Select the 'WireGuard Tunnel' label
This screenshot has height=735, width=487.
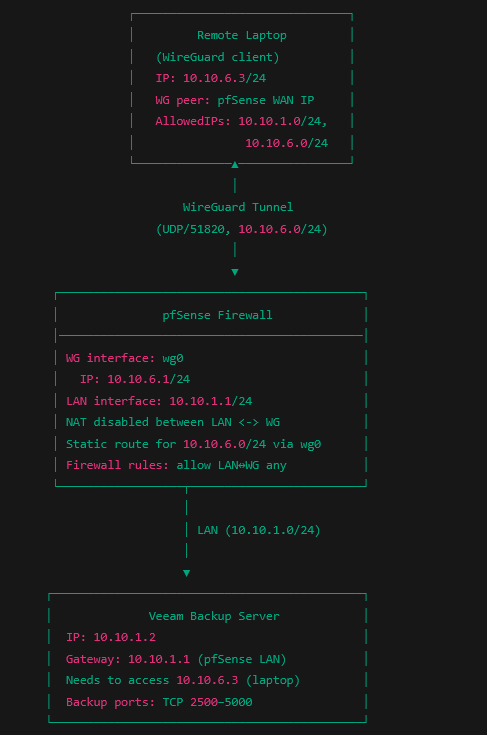tap(238, 207)
